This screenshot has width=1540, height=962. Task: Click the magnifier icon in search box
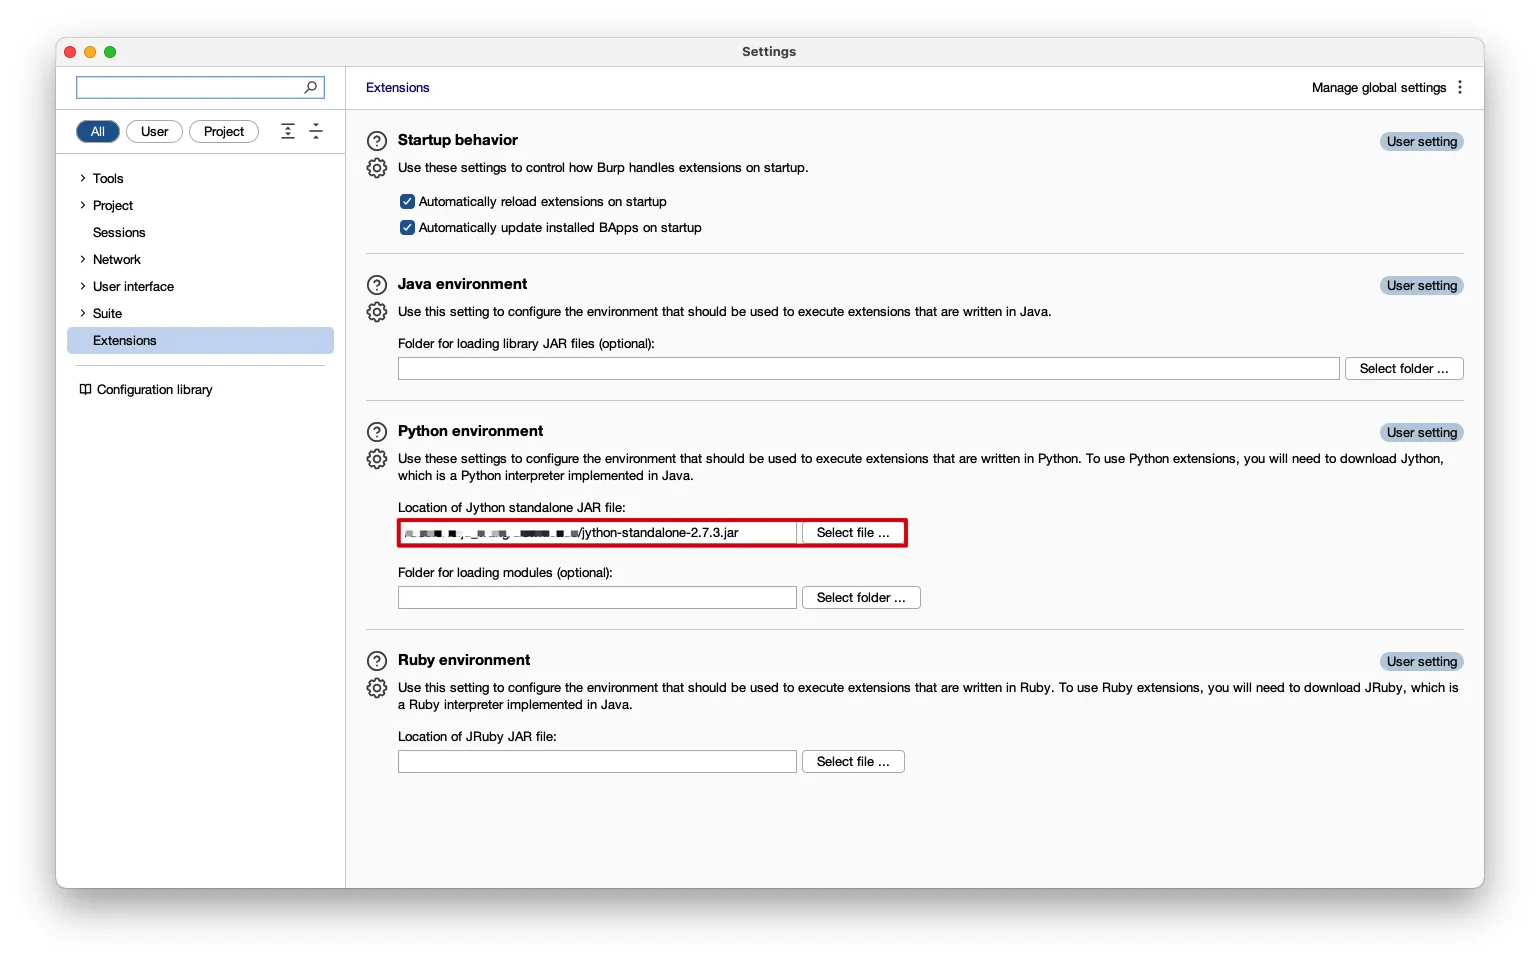coord(311,88)
